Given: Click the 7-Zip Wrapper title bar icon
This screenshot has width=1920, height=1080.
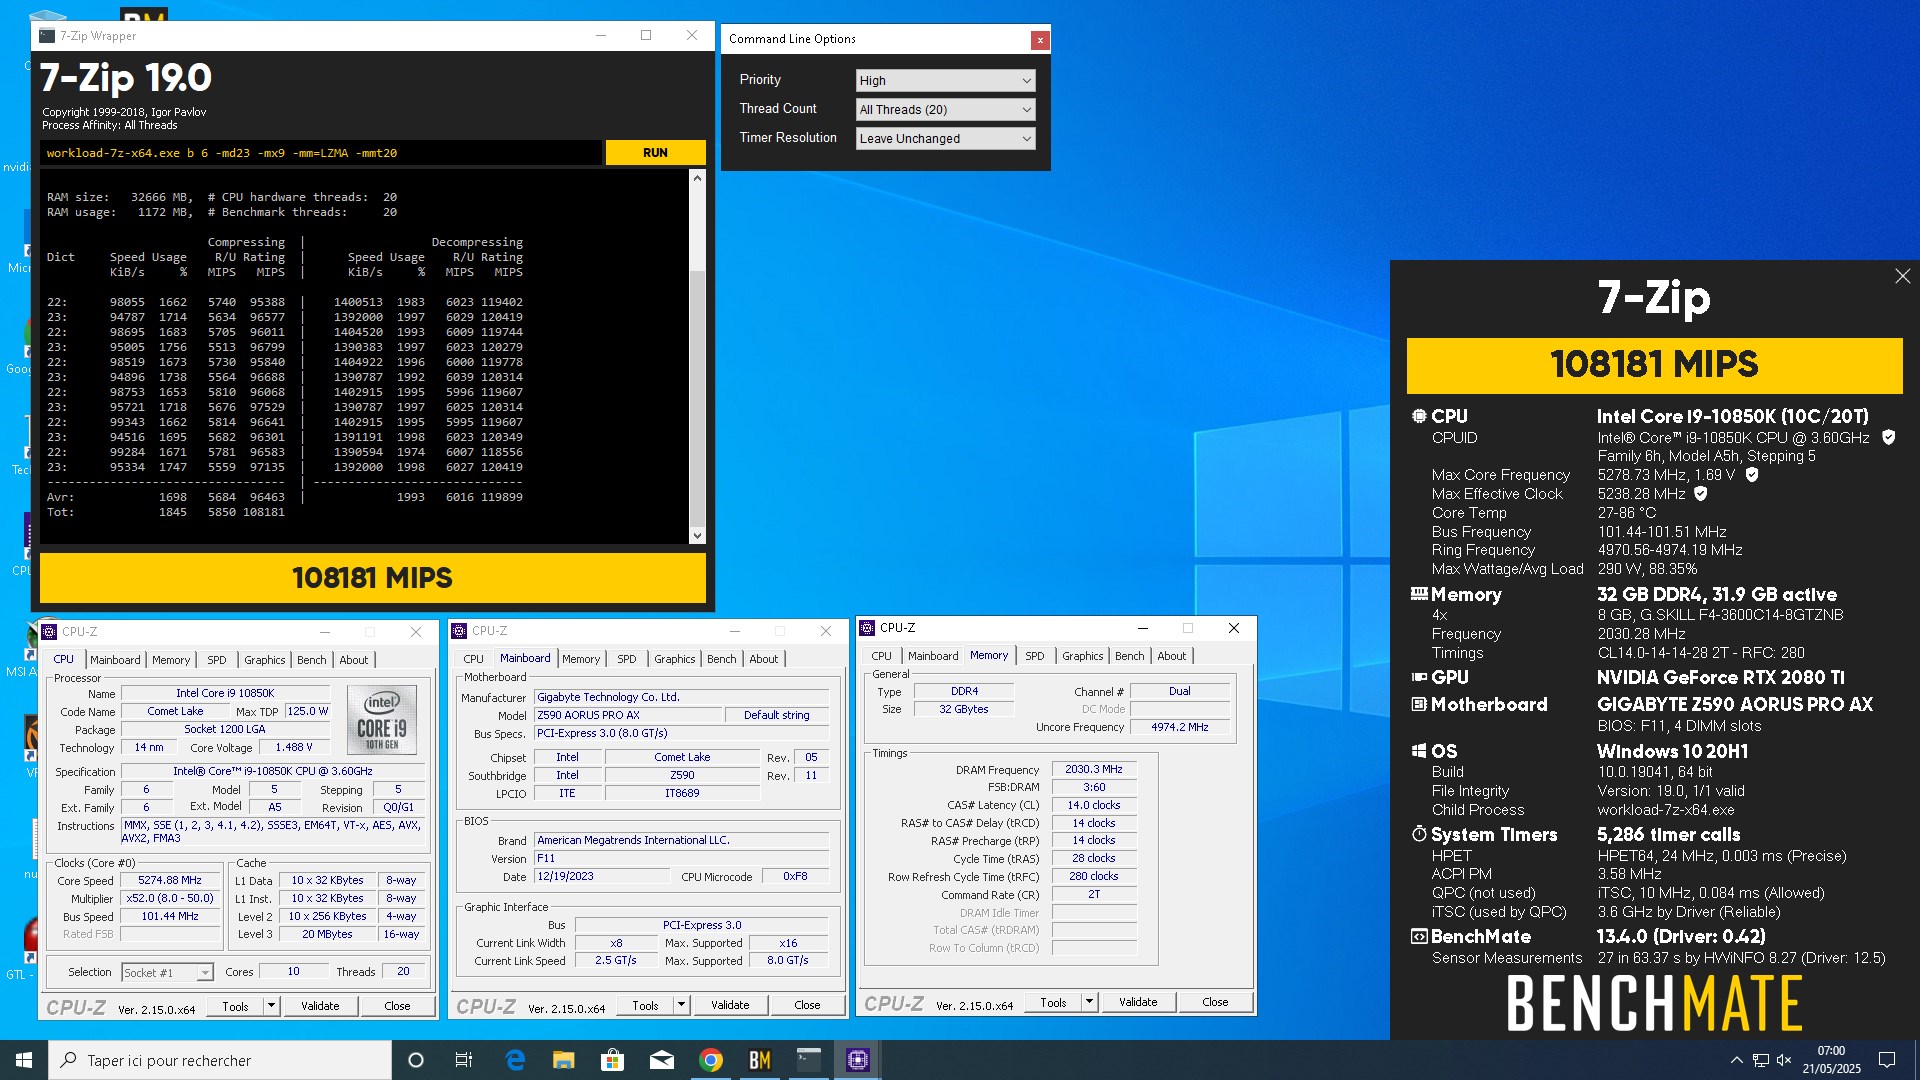Looking at the screenshot, I should [x=47, y=36].
